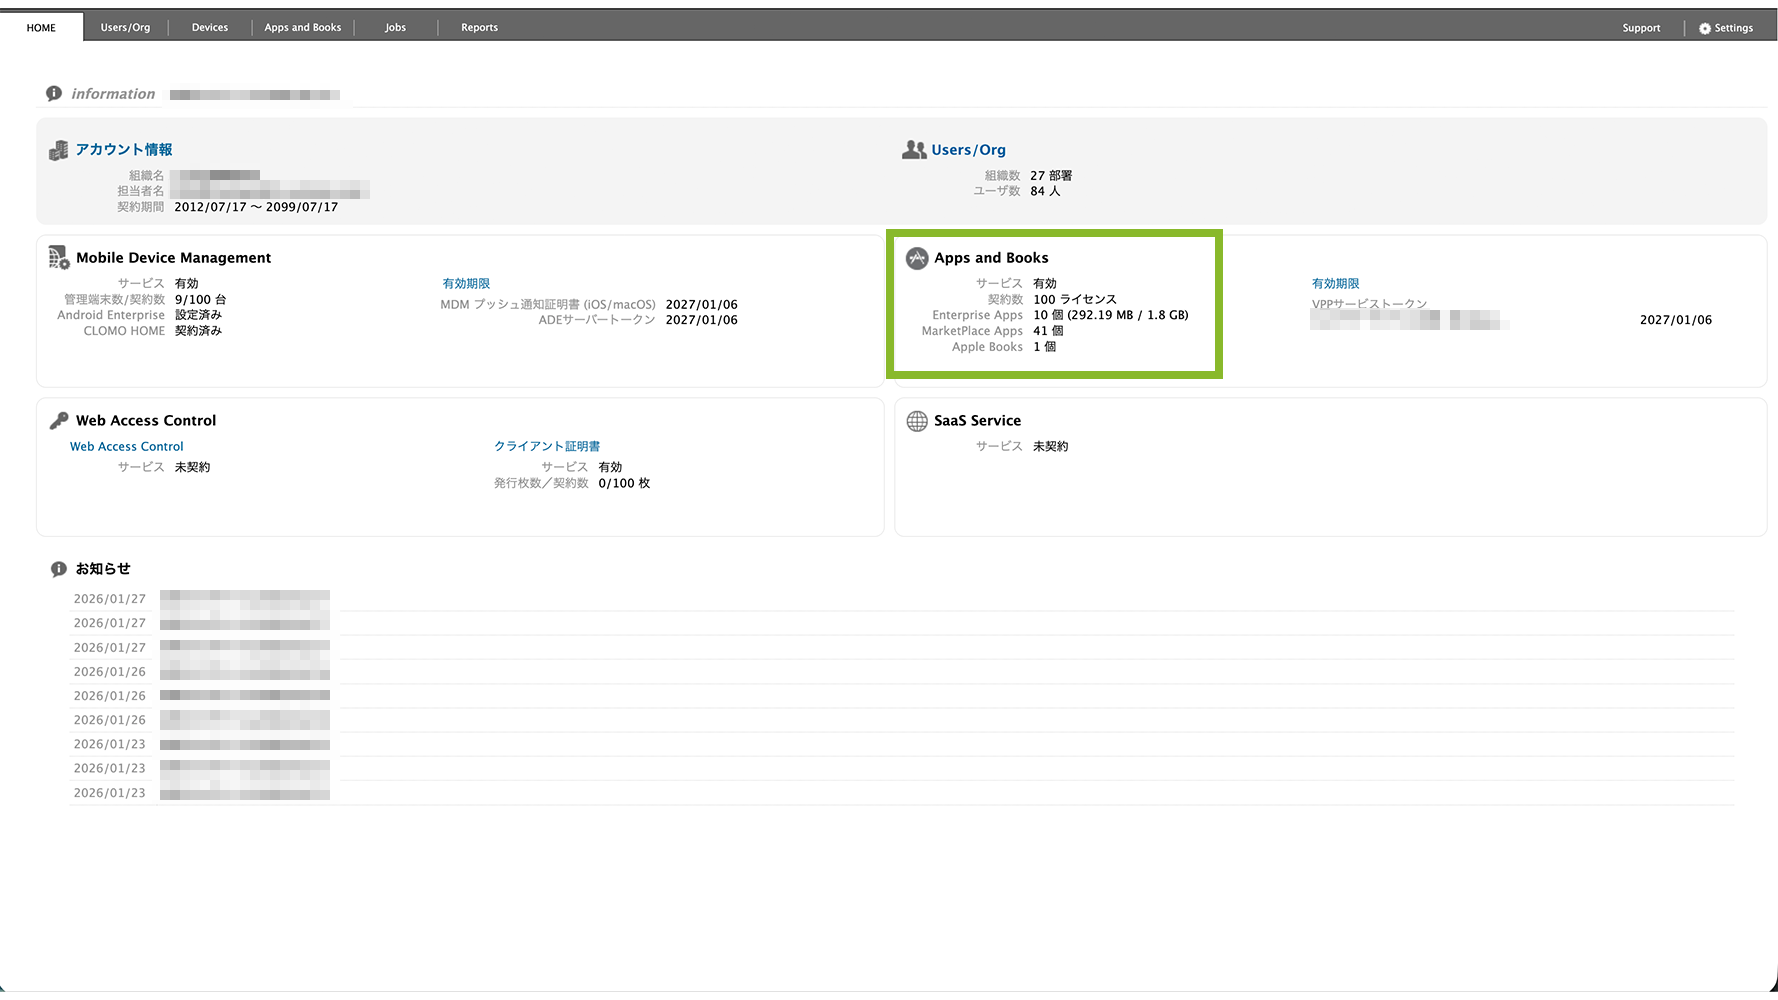This screenshot has height=1000, width=1778.
Task: Click the Web Access Control key icon
Action: point(59,421)
